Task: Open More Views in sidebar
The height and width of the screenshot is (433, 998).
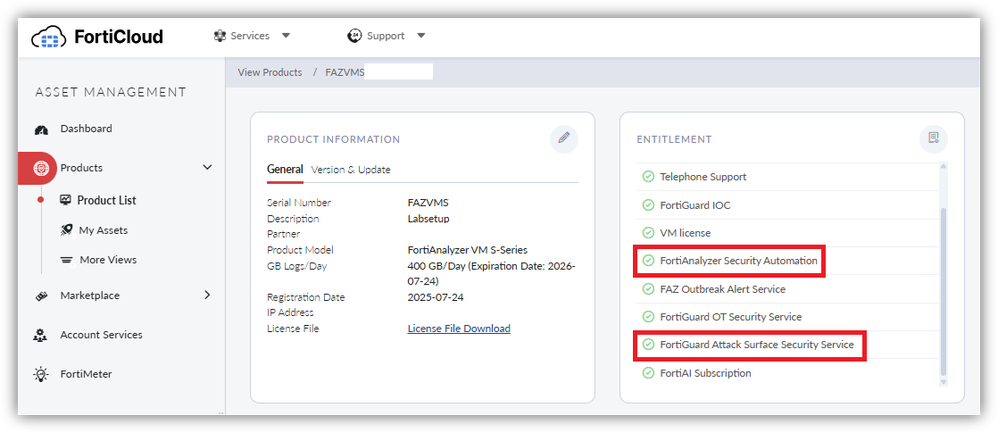Action: pyautogui.click(x=107, y=260)
